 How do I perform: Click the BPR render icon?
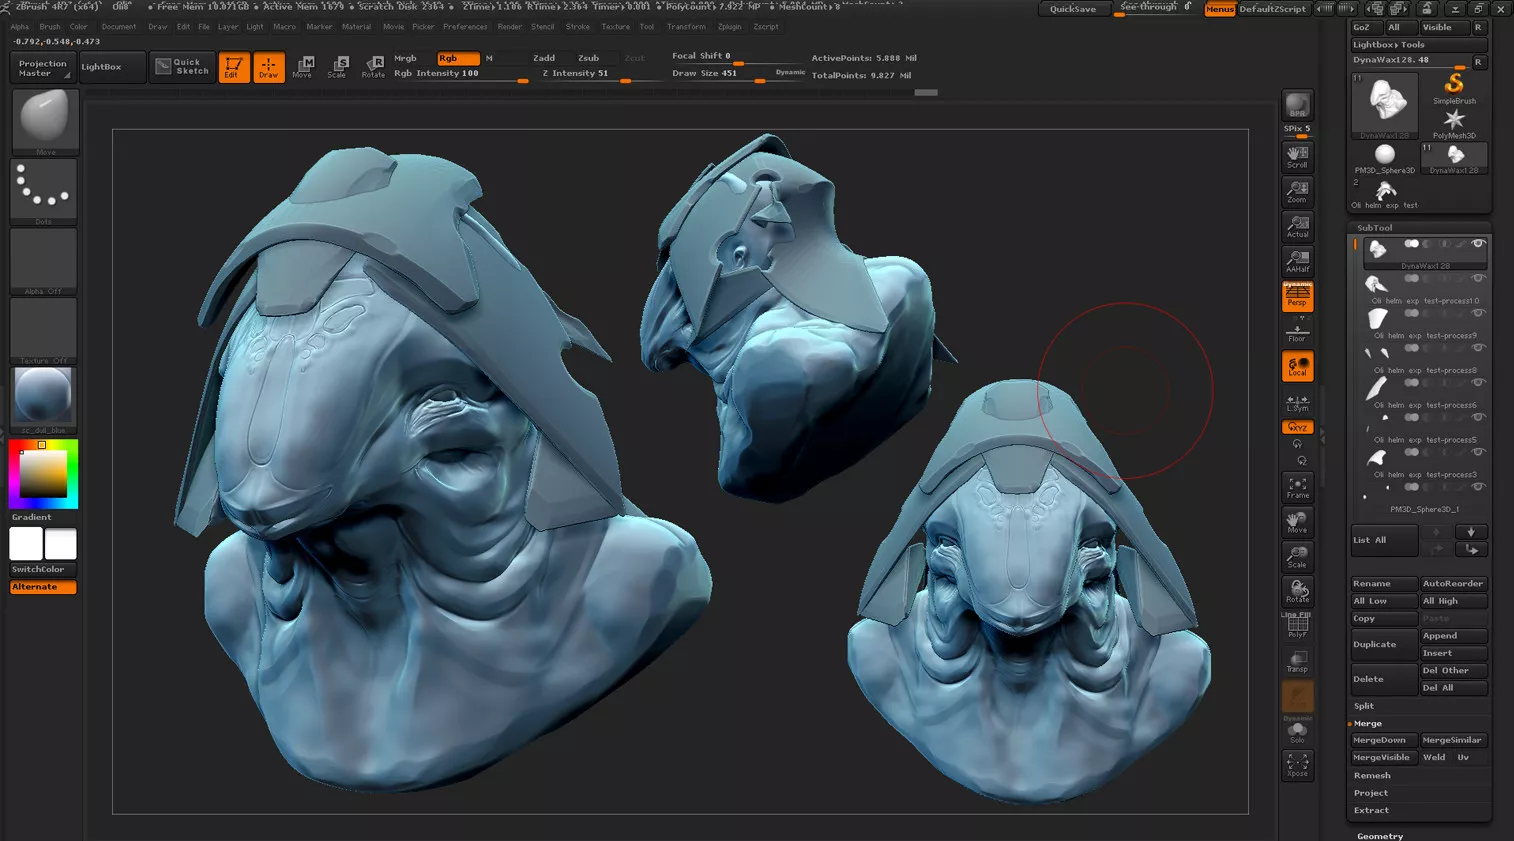1297,105
